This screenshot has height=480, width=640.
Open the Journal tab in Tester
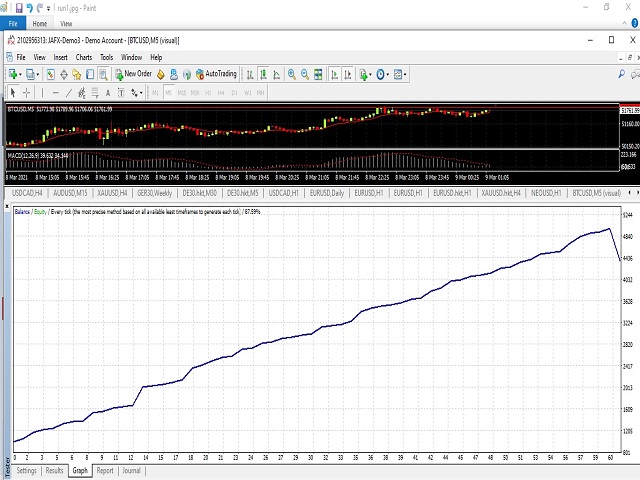coord(132,470)
